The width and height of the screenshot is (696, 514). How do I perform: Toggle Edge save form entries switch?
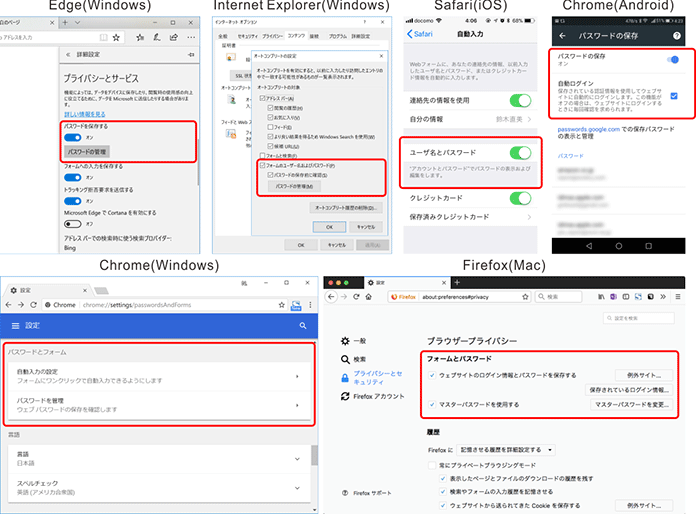73,178
